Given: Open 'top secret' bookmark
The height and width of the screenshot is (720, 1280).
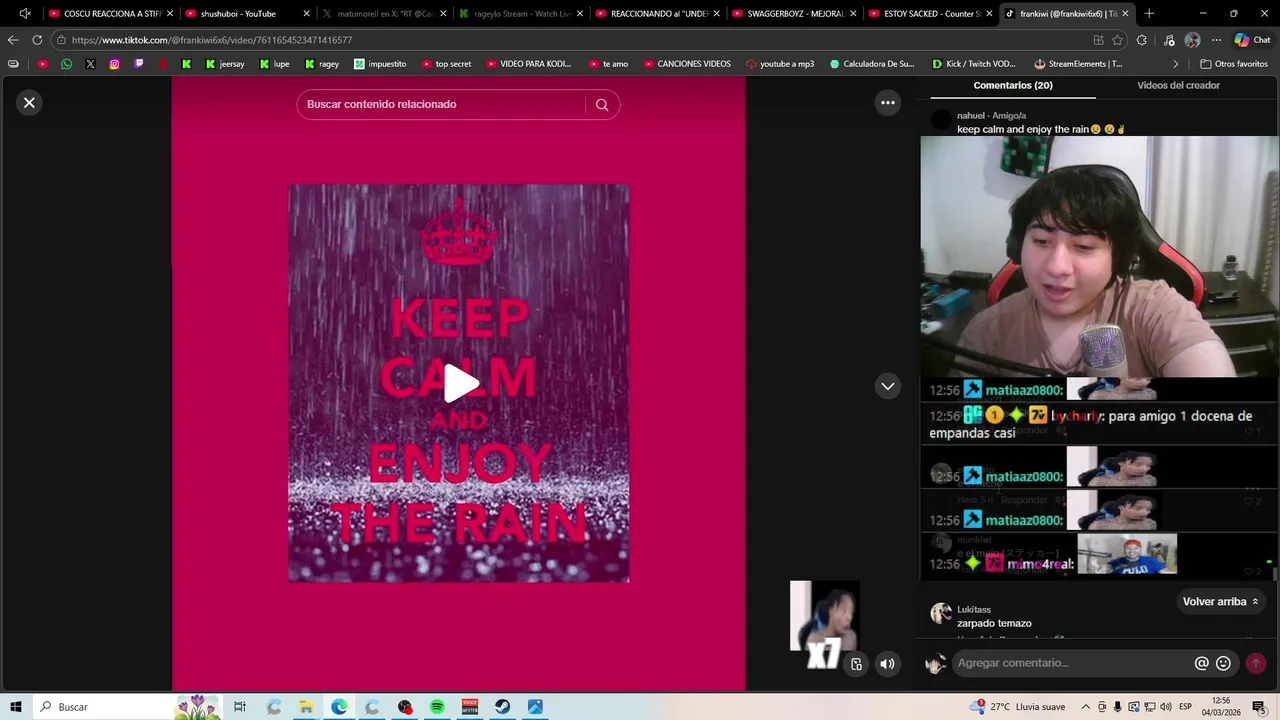Looking at the screenshot, I should coord(446,64).
